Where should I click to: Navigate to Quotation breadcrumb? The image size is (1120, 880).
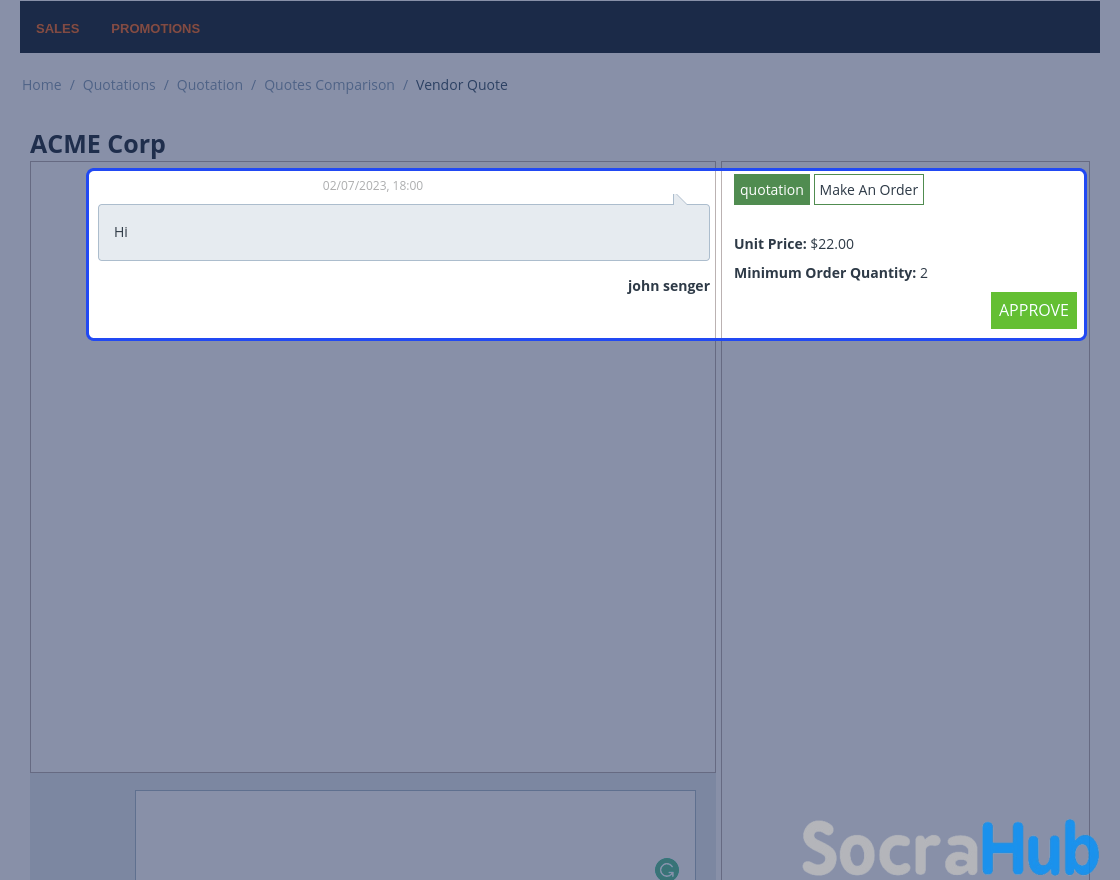click(x=210, y=85)
